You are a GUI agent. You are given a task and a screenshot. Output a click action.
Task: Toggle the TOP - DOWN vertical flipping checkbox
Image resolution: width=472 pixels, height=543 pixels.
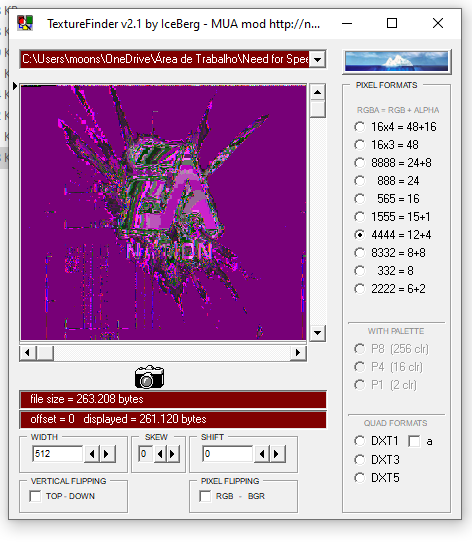pos(35,496)
